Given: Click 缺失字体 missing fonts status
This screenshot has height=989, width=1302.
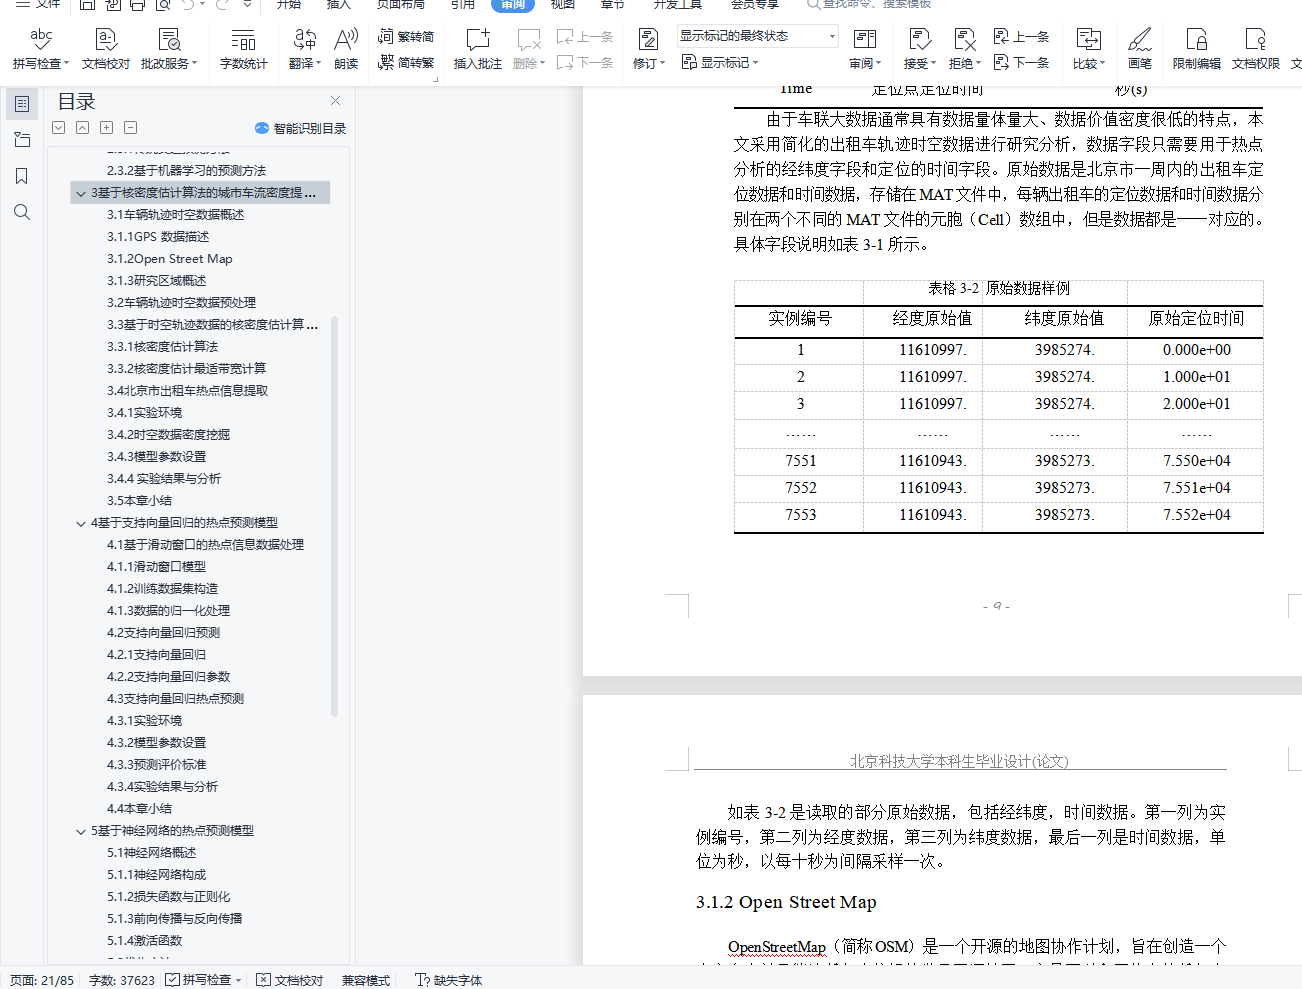Looking at the screenshot, I should tap(449, 980).
